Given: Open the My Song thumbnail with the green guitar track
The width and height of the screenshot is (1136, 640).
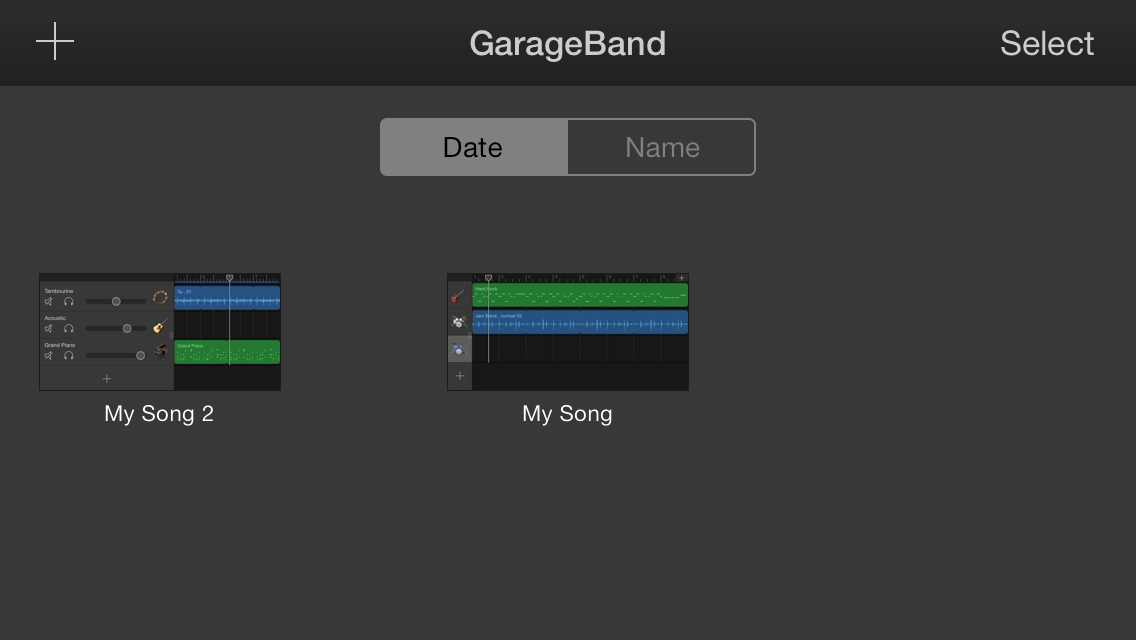Looking at the screenshot, I should [x=568, y=332].
